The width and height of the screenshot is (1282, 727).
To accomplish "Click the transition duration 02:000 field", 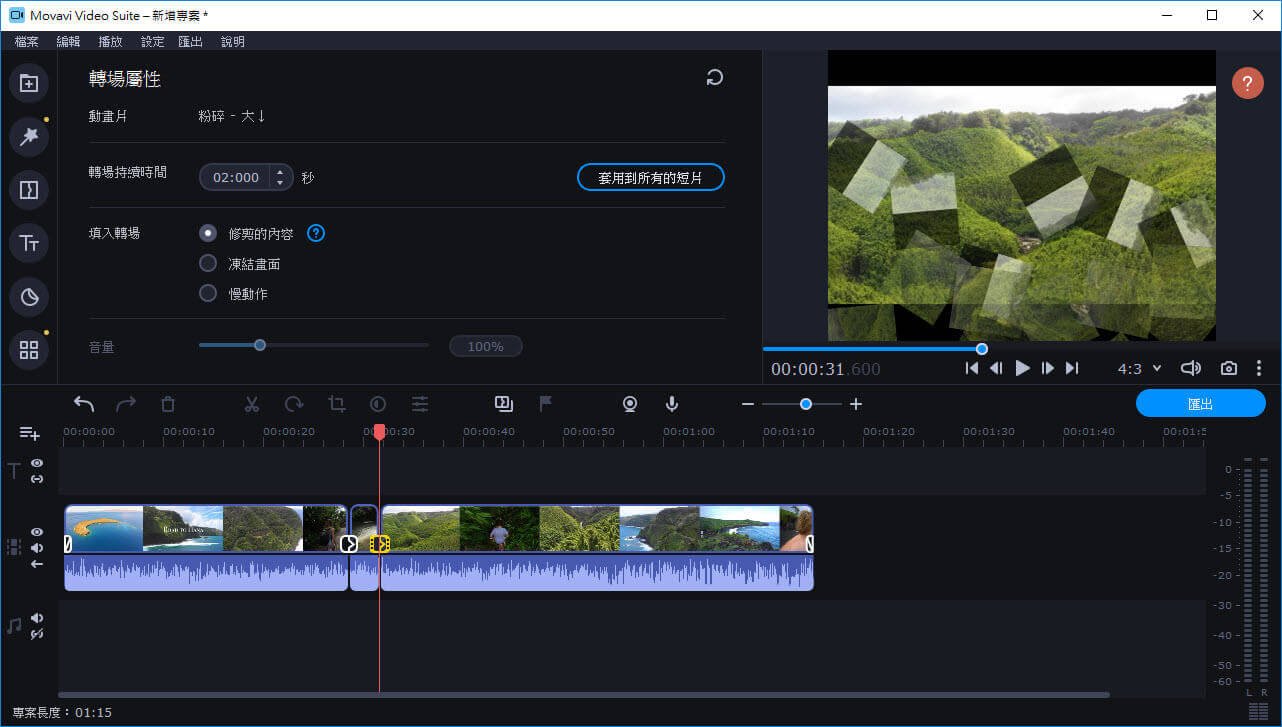I will tap(236, 177).
